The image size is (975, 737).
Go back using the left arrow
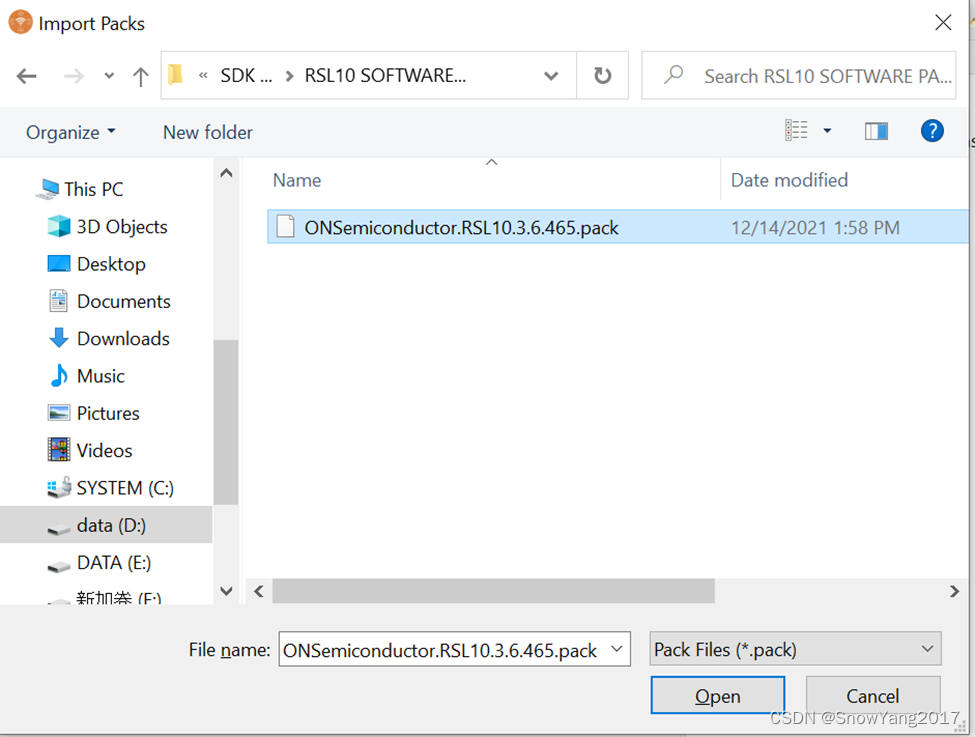[x=26, y=76]
